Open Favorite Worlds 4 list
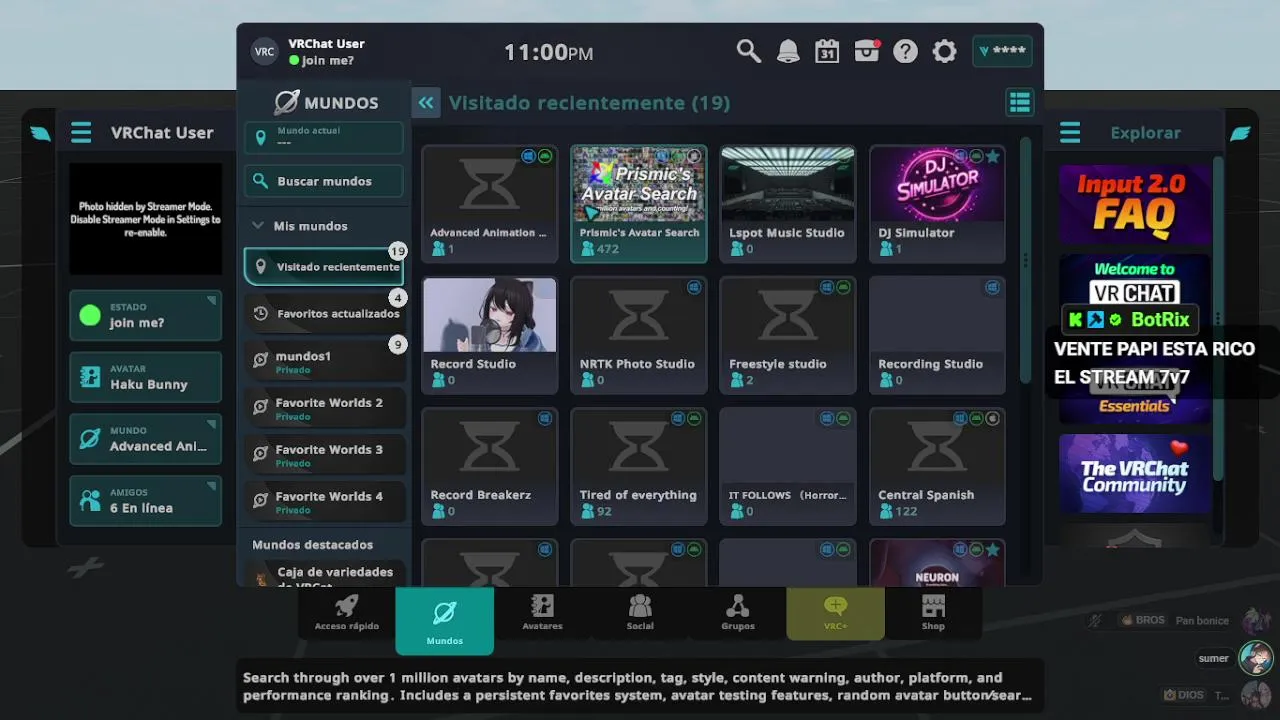 325,502
